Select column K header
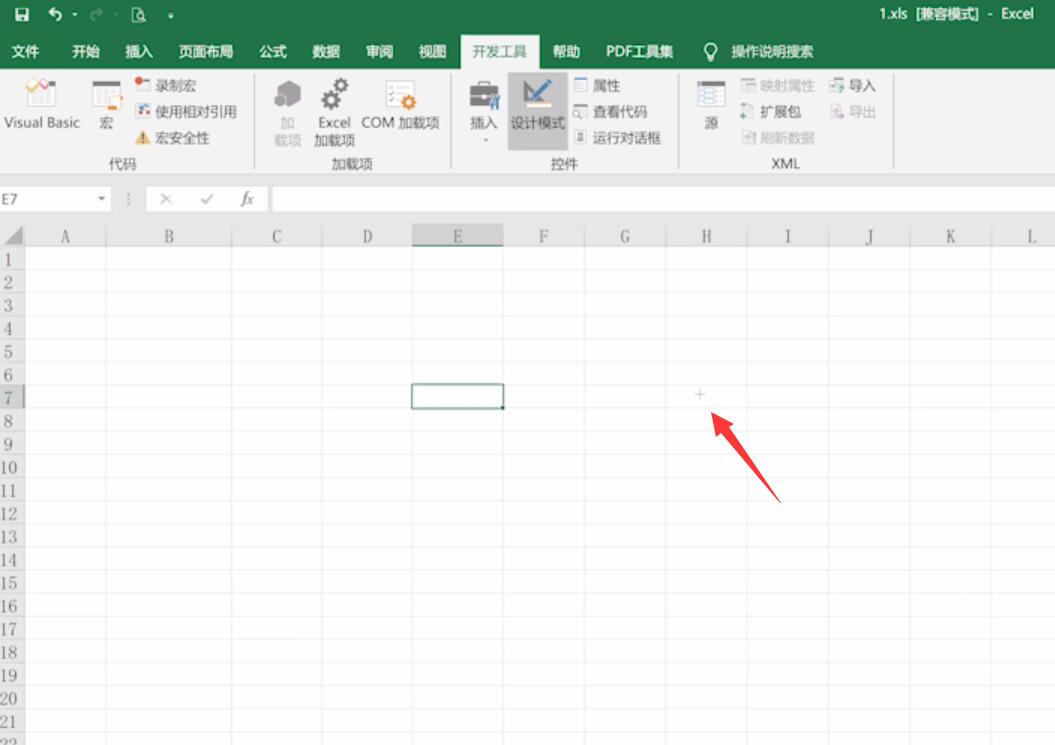This screenshot has height=745, width=1055. (x=950, y=236)
